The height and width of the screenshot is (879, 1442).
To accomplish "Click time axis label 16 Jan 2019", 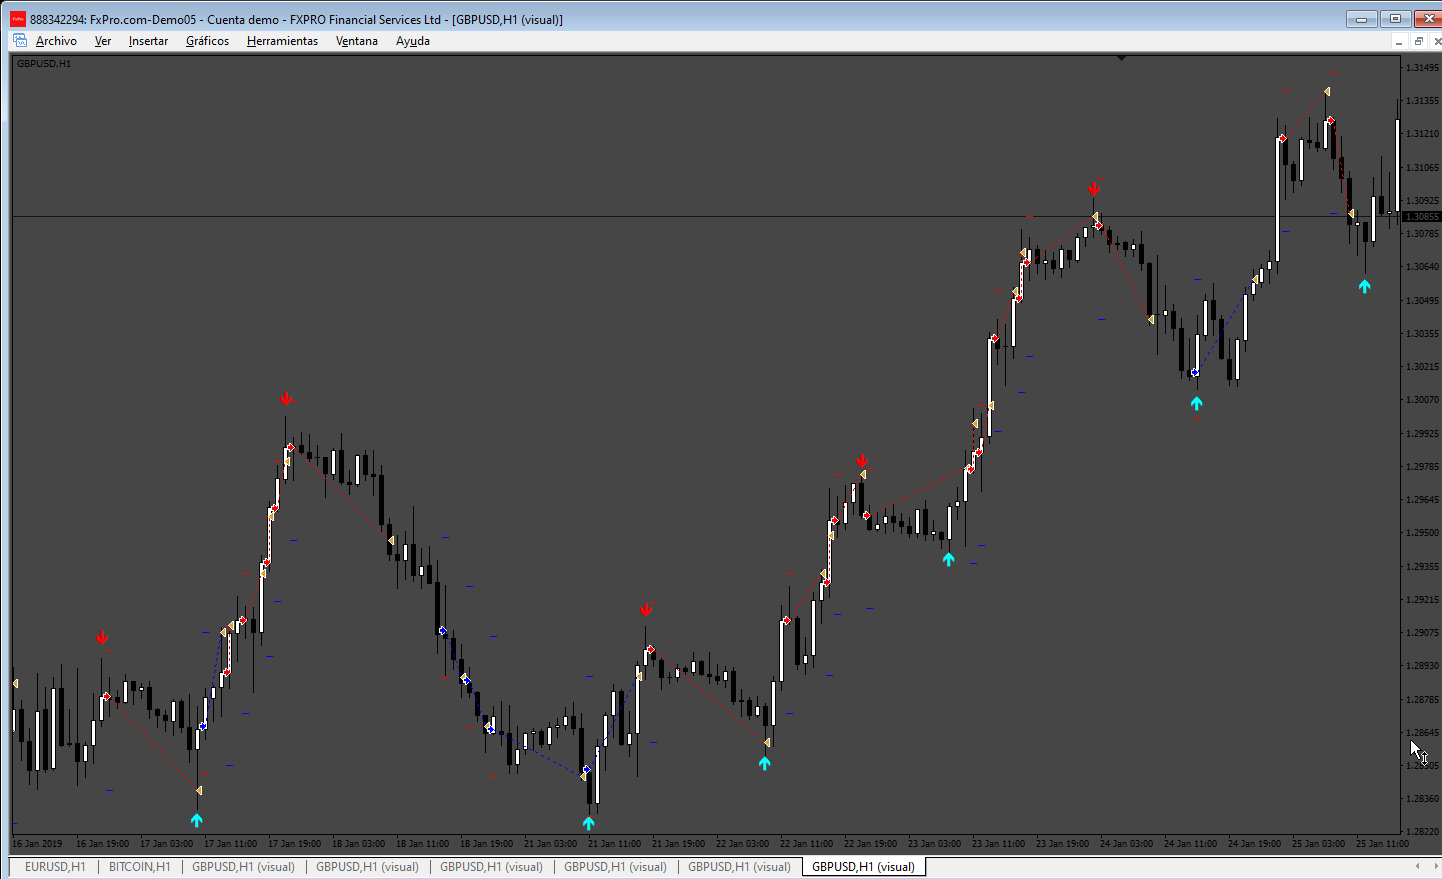I will pyautogui.click(x=37, y=844).
